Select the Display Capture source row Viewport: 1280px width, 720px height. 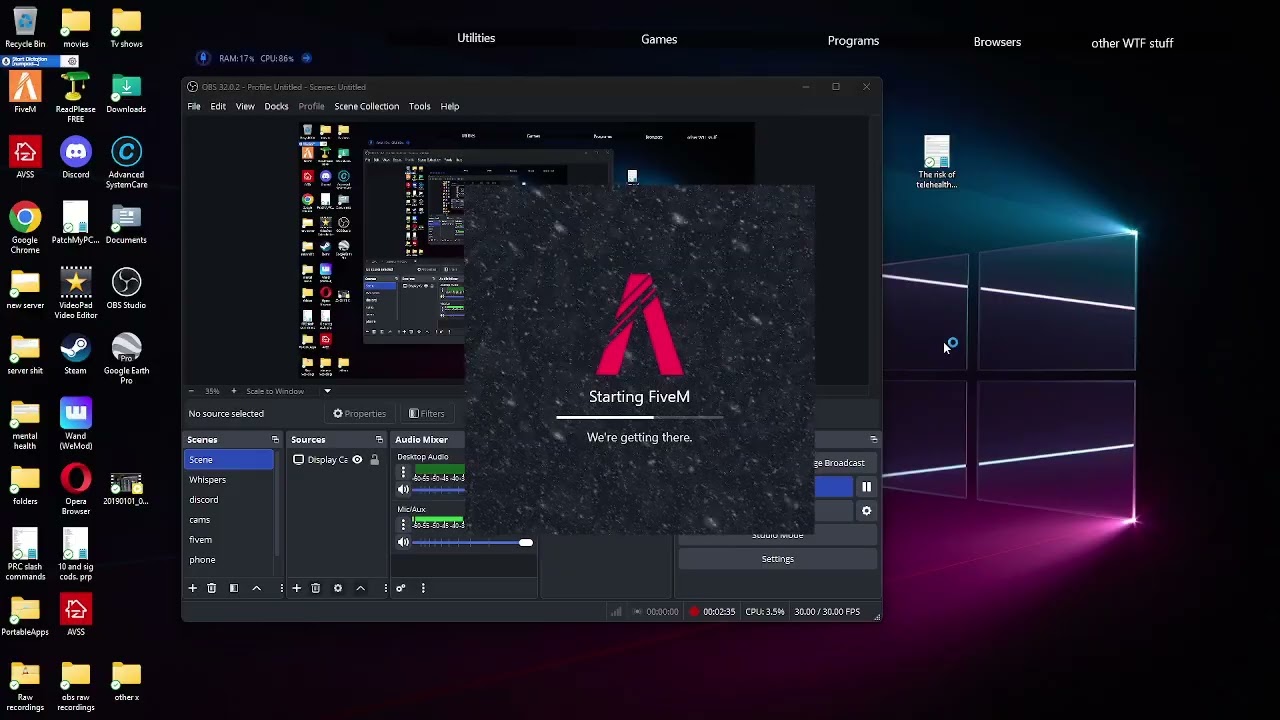click(336, 460)
